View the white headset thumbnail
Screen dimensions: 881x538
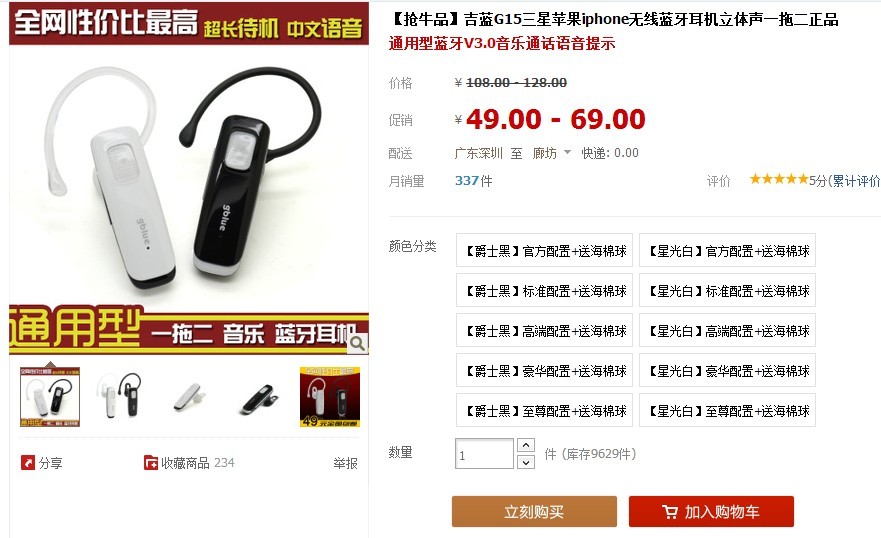(189, 396)
